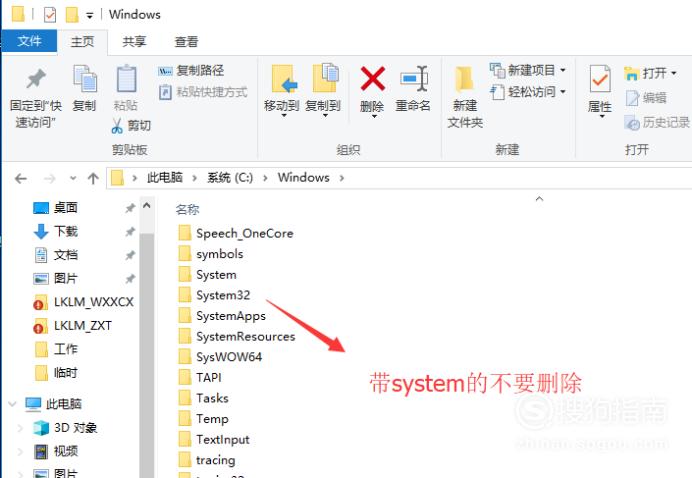Open the Share ribbon tab

(x=134, y=42)
